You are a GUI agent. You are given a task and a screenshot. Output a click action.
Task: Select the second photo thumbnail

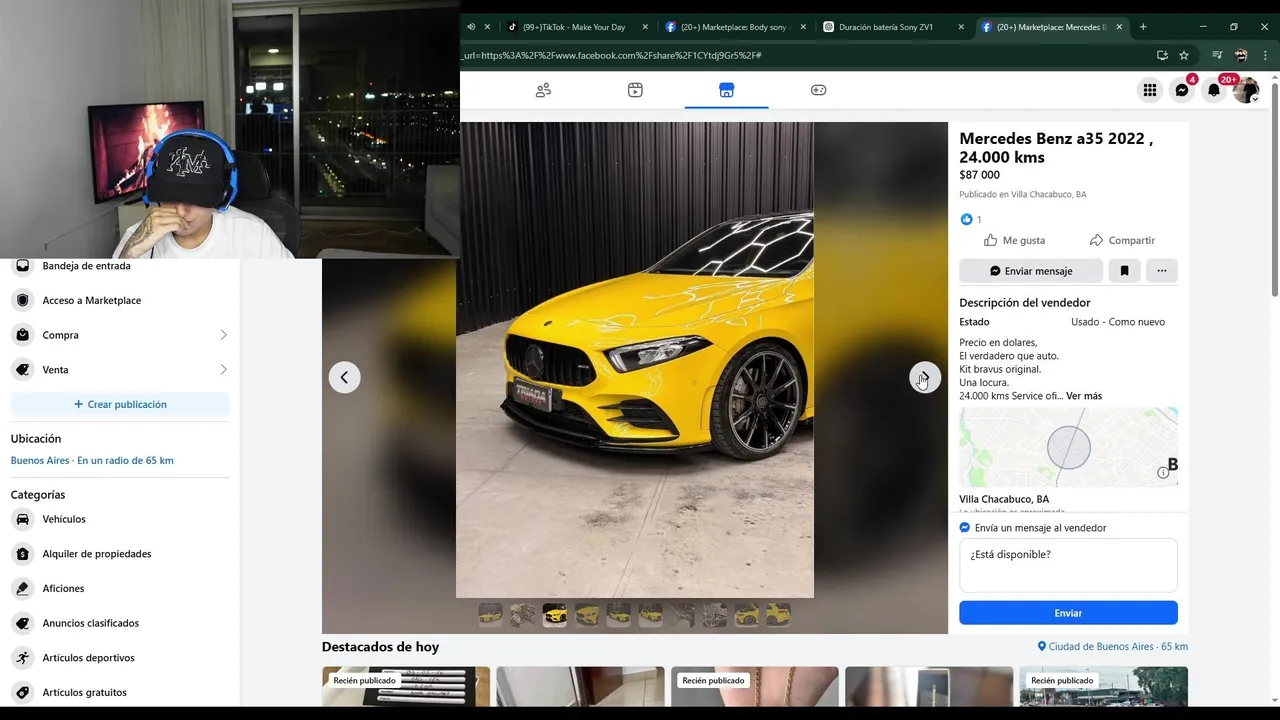point(522,615)
